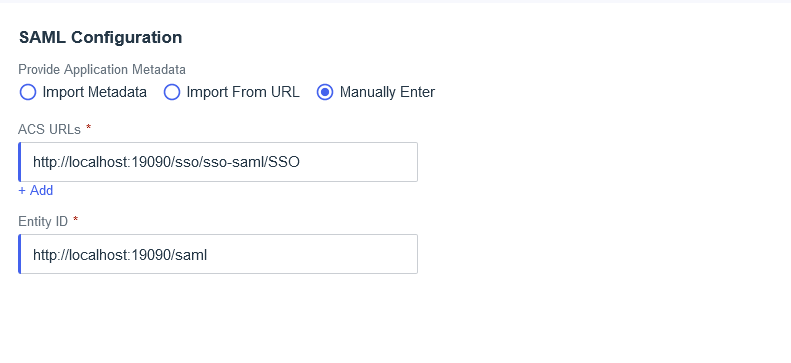
Task: Click the 'Import From URL' label text
Action: click(243, 92)
